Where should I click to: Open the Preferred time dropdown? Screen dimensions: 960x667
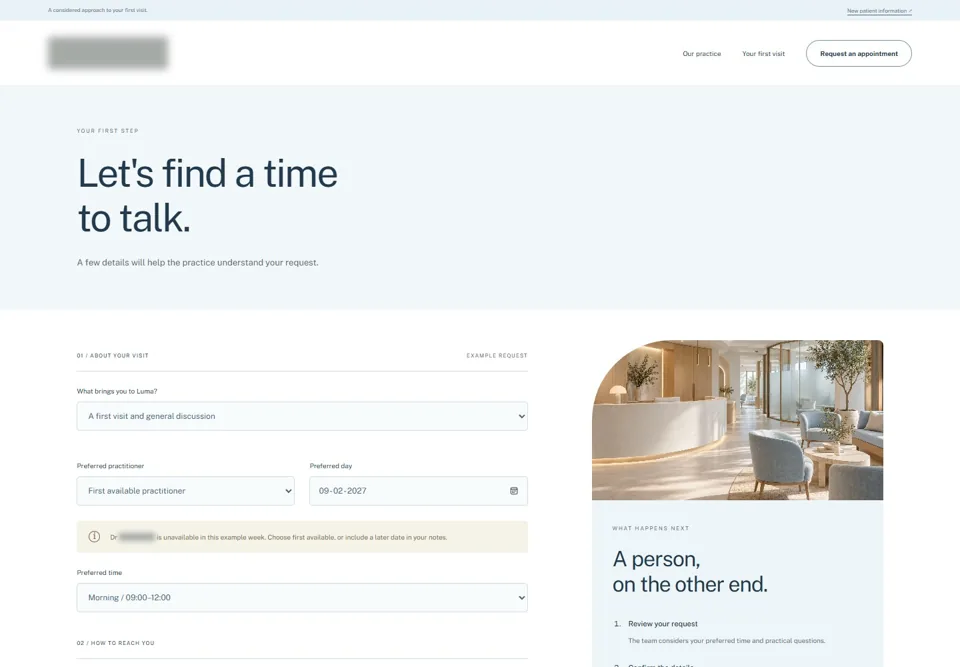pyautogui.click(x=302, y=597)
